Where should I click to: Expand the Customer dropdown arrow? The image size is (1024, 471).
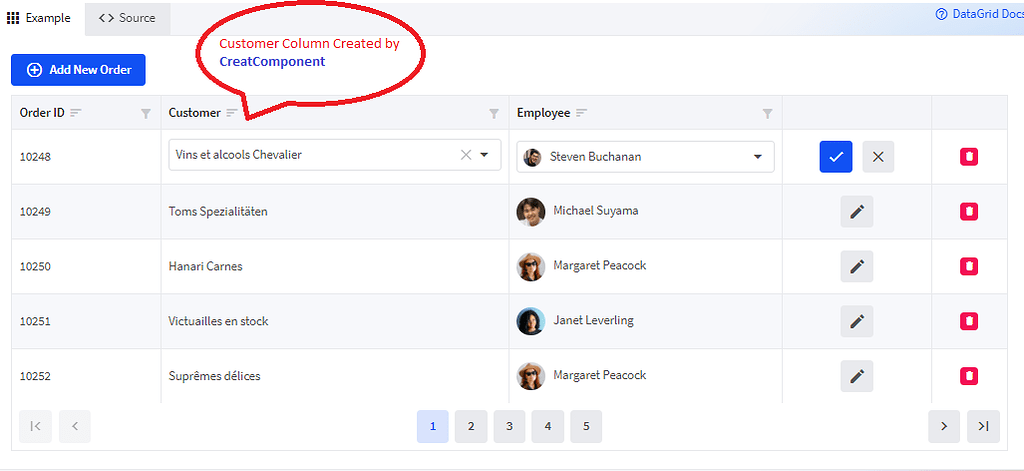pos(485,155)
